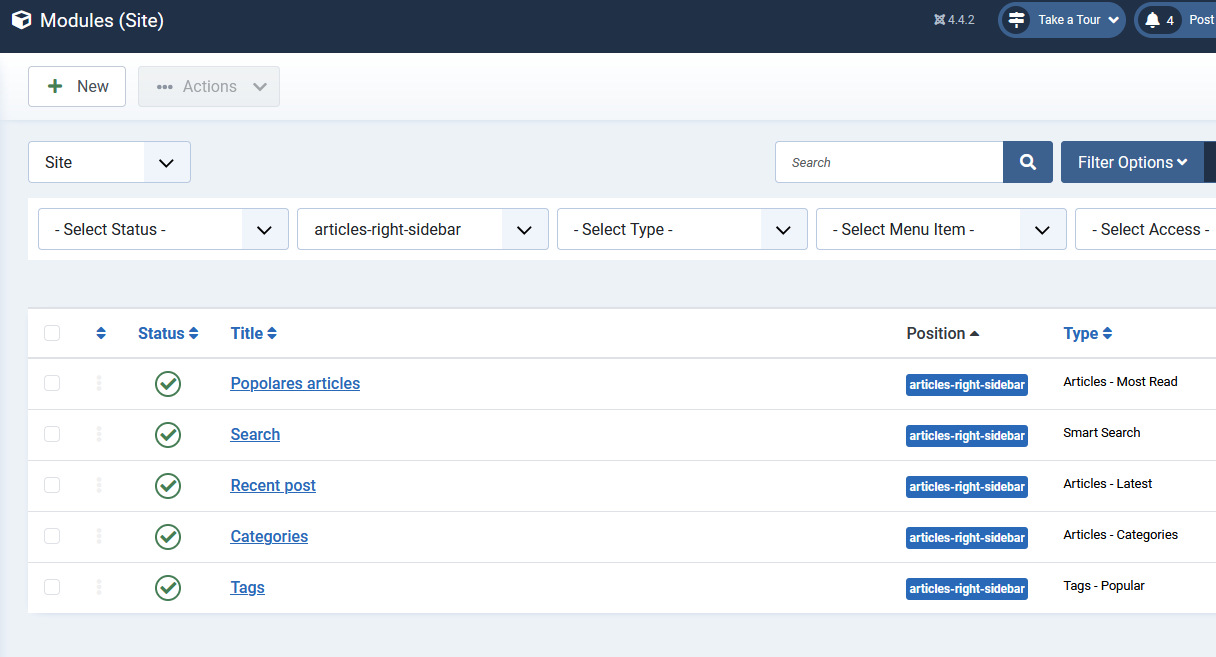Open the Select Status dropdown
Image resolution: width=1216 pixels, height=657 pixels.
[x=163, y=229]
